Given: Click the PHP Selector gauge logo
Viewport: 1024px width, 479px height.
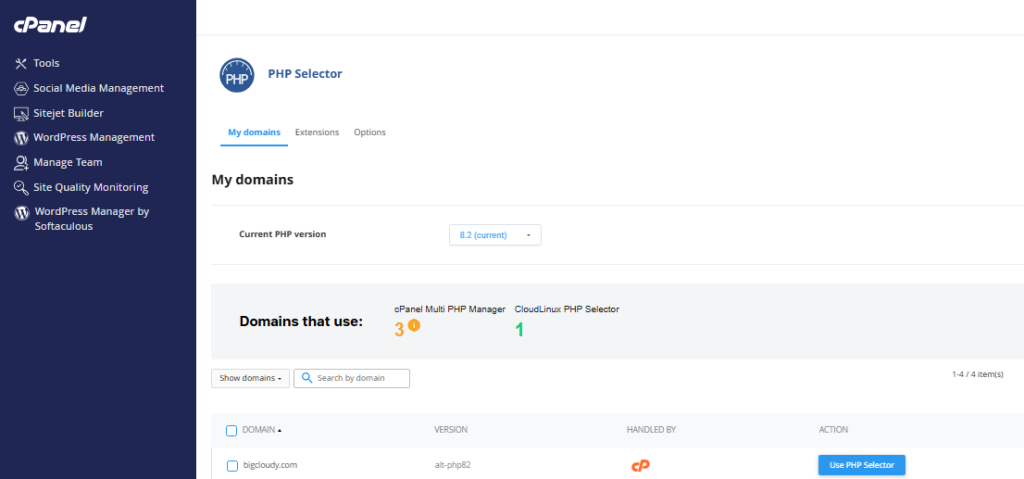Looking at the screenshot, I should [237, 76].
